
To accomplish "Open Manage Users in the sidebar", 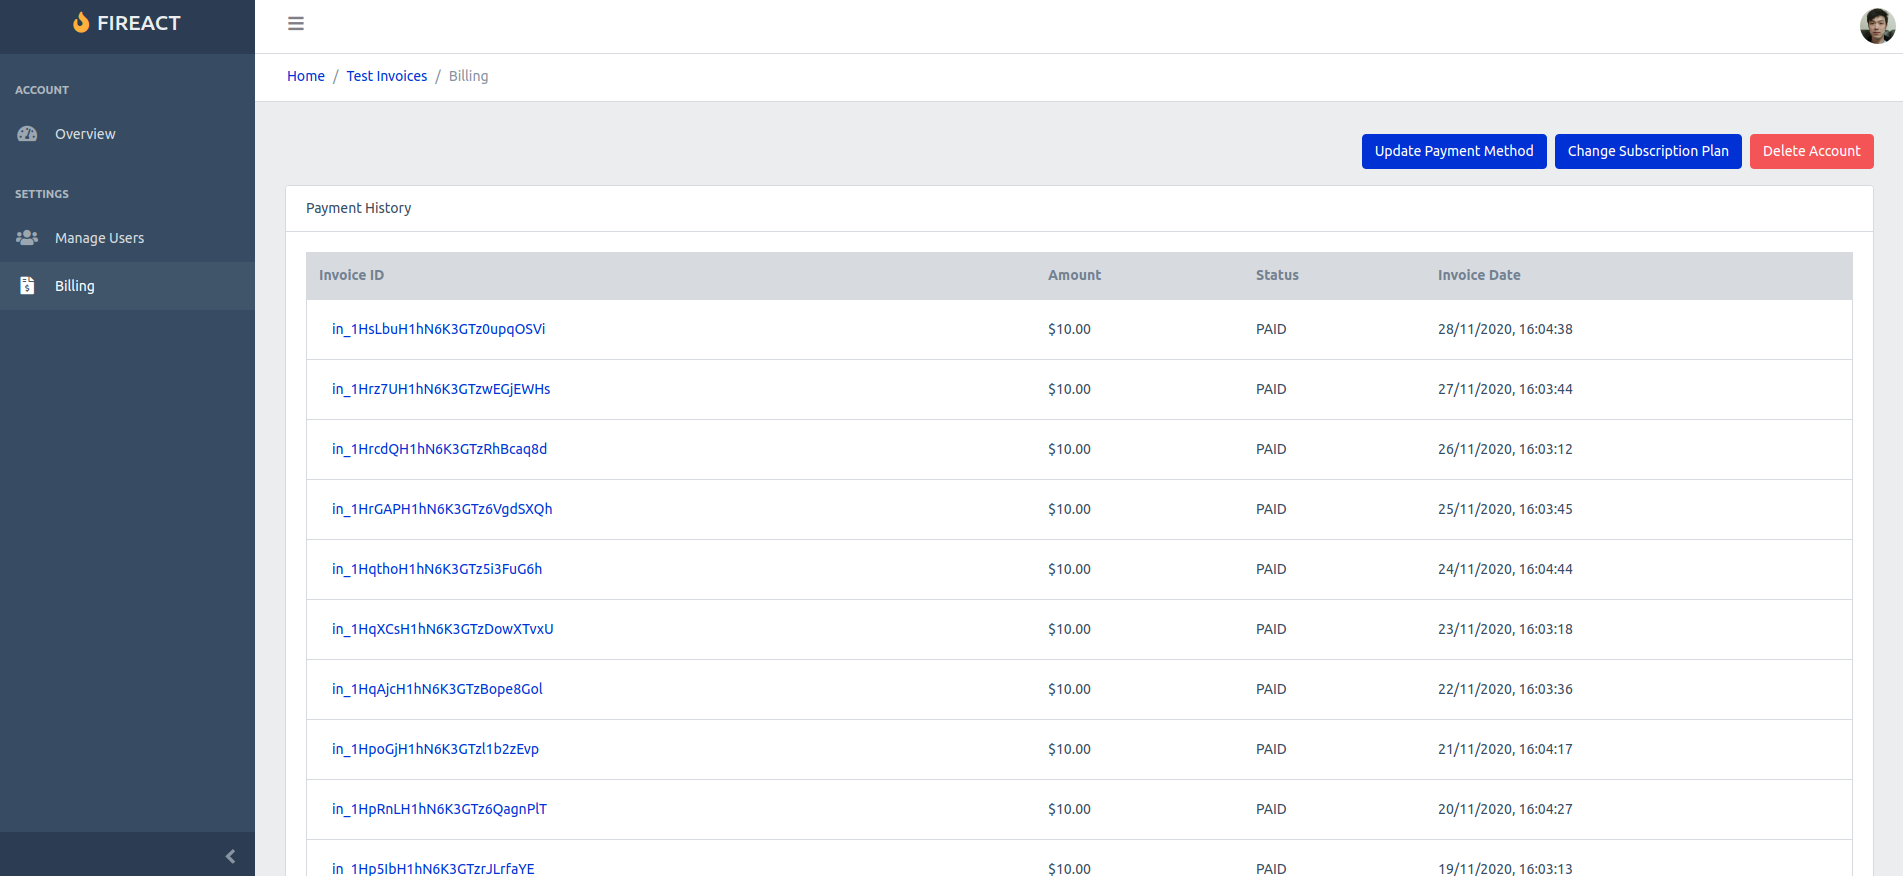I will [127, 238].
